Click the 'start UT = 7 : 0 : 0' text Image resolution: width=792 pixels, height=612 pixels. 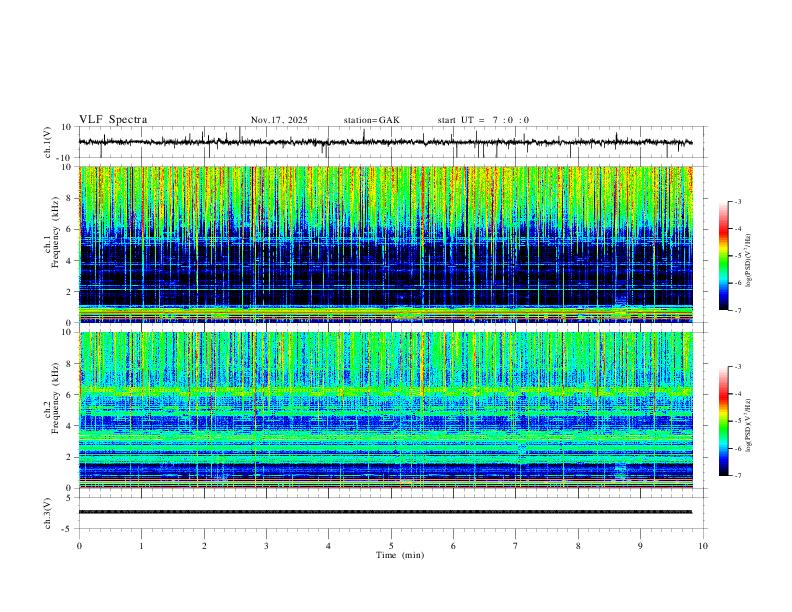(x=483, y=120)
